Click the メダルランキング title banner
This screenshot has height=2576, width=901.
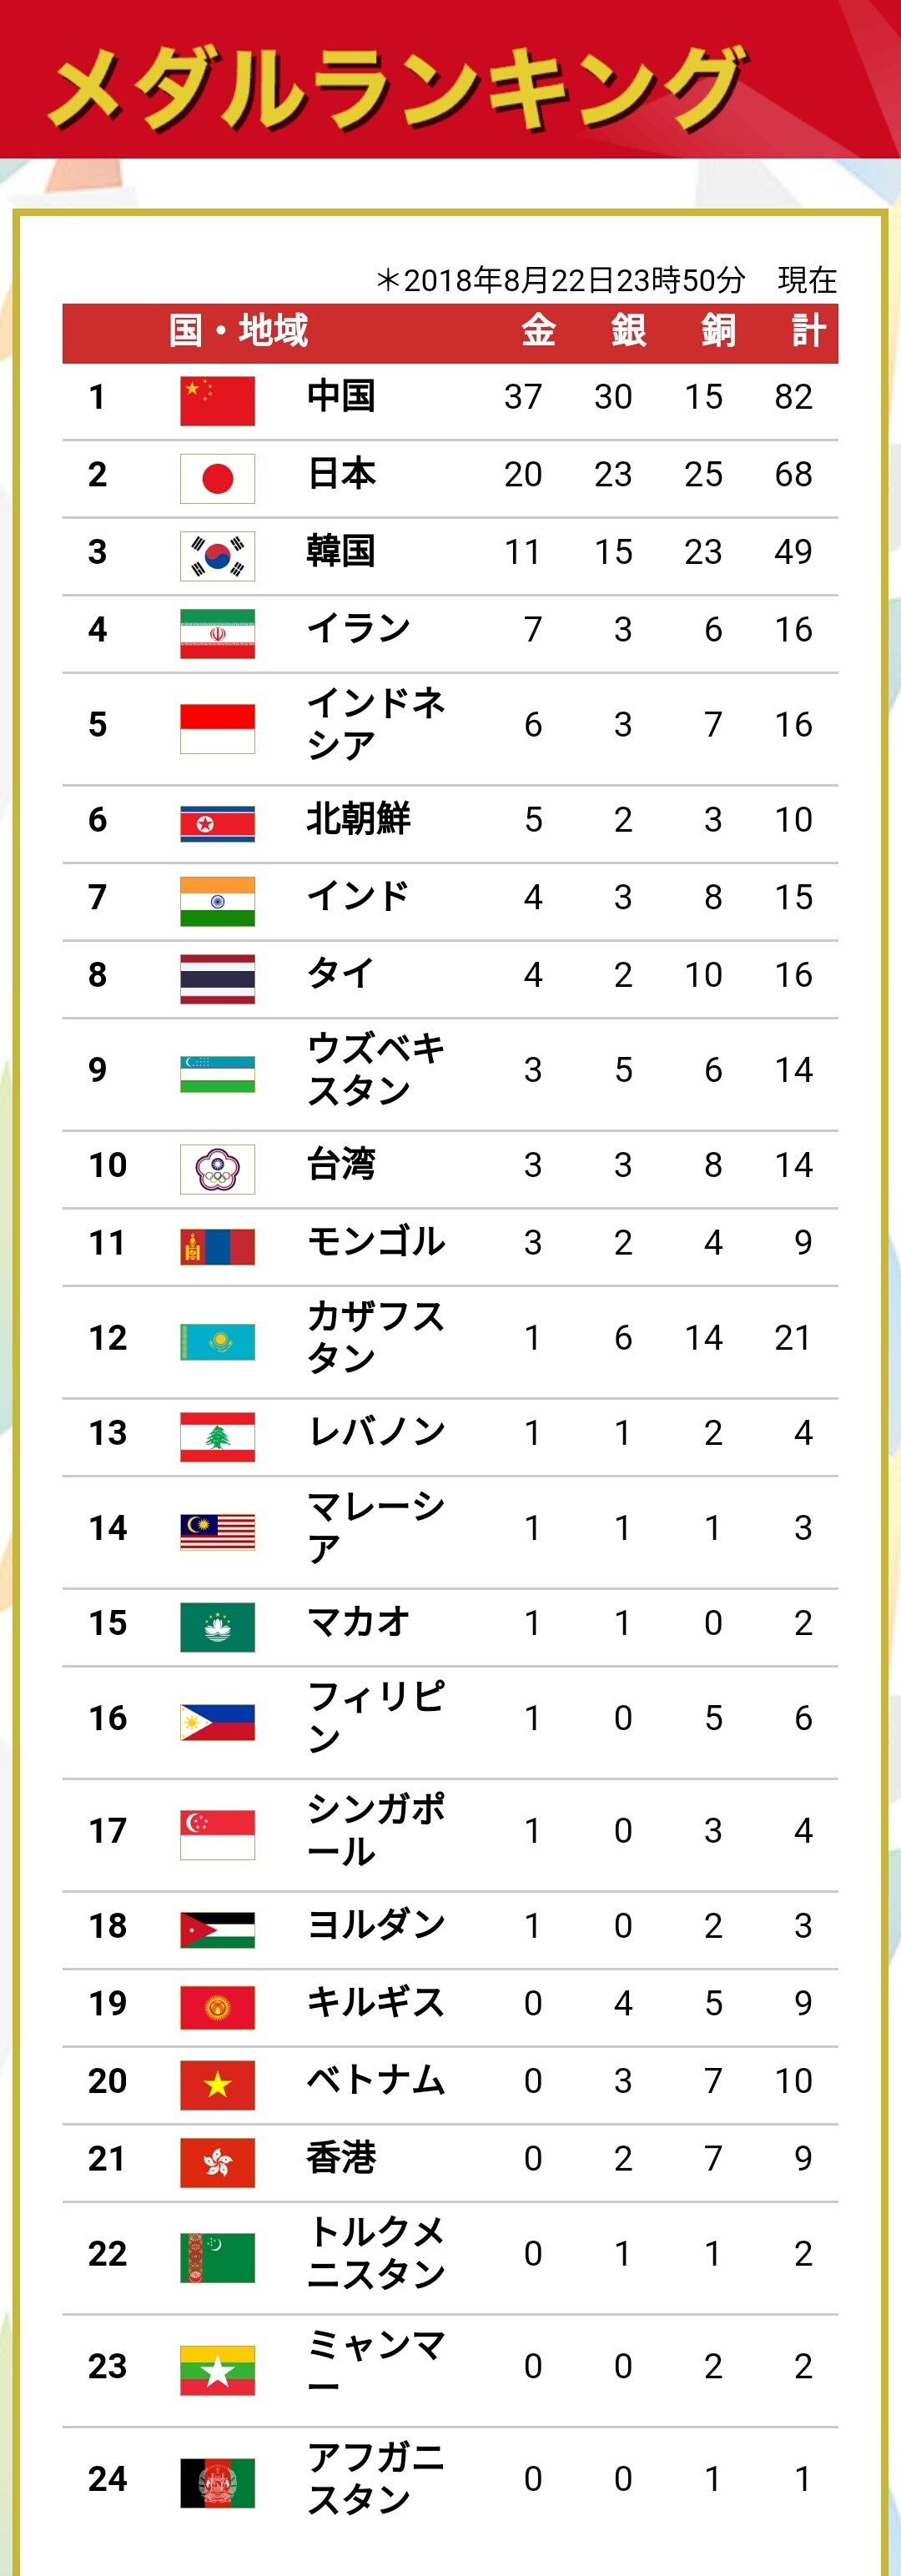400,88
